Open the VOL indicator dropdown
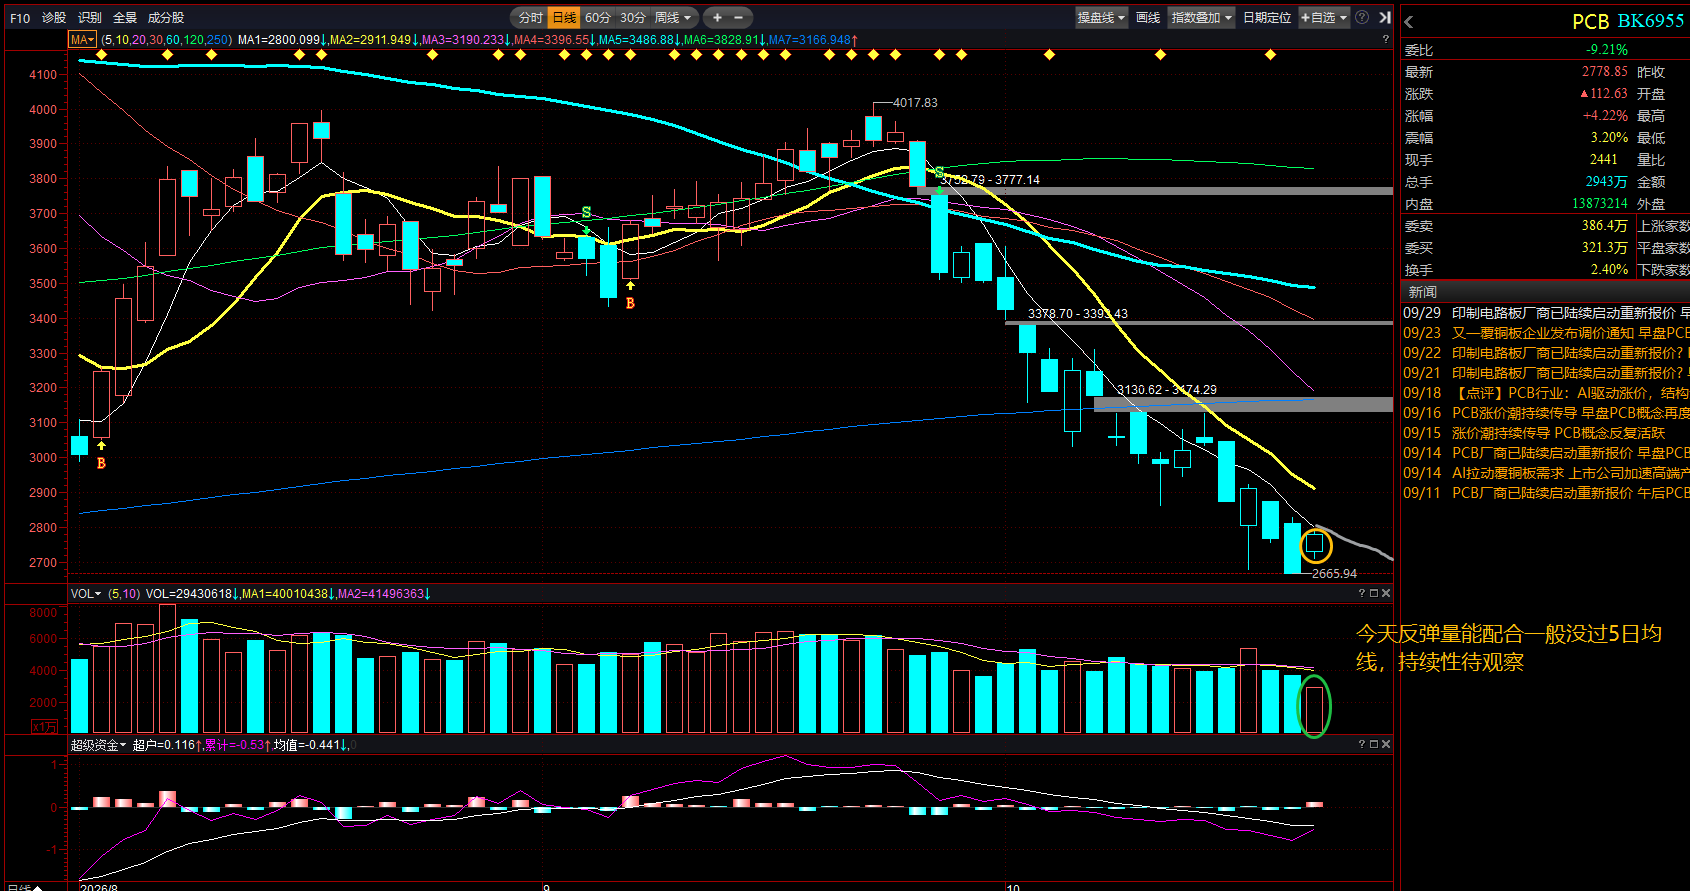This screenshot has width=1690, height=891. point(86,594)
